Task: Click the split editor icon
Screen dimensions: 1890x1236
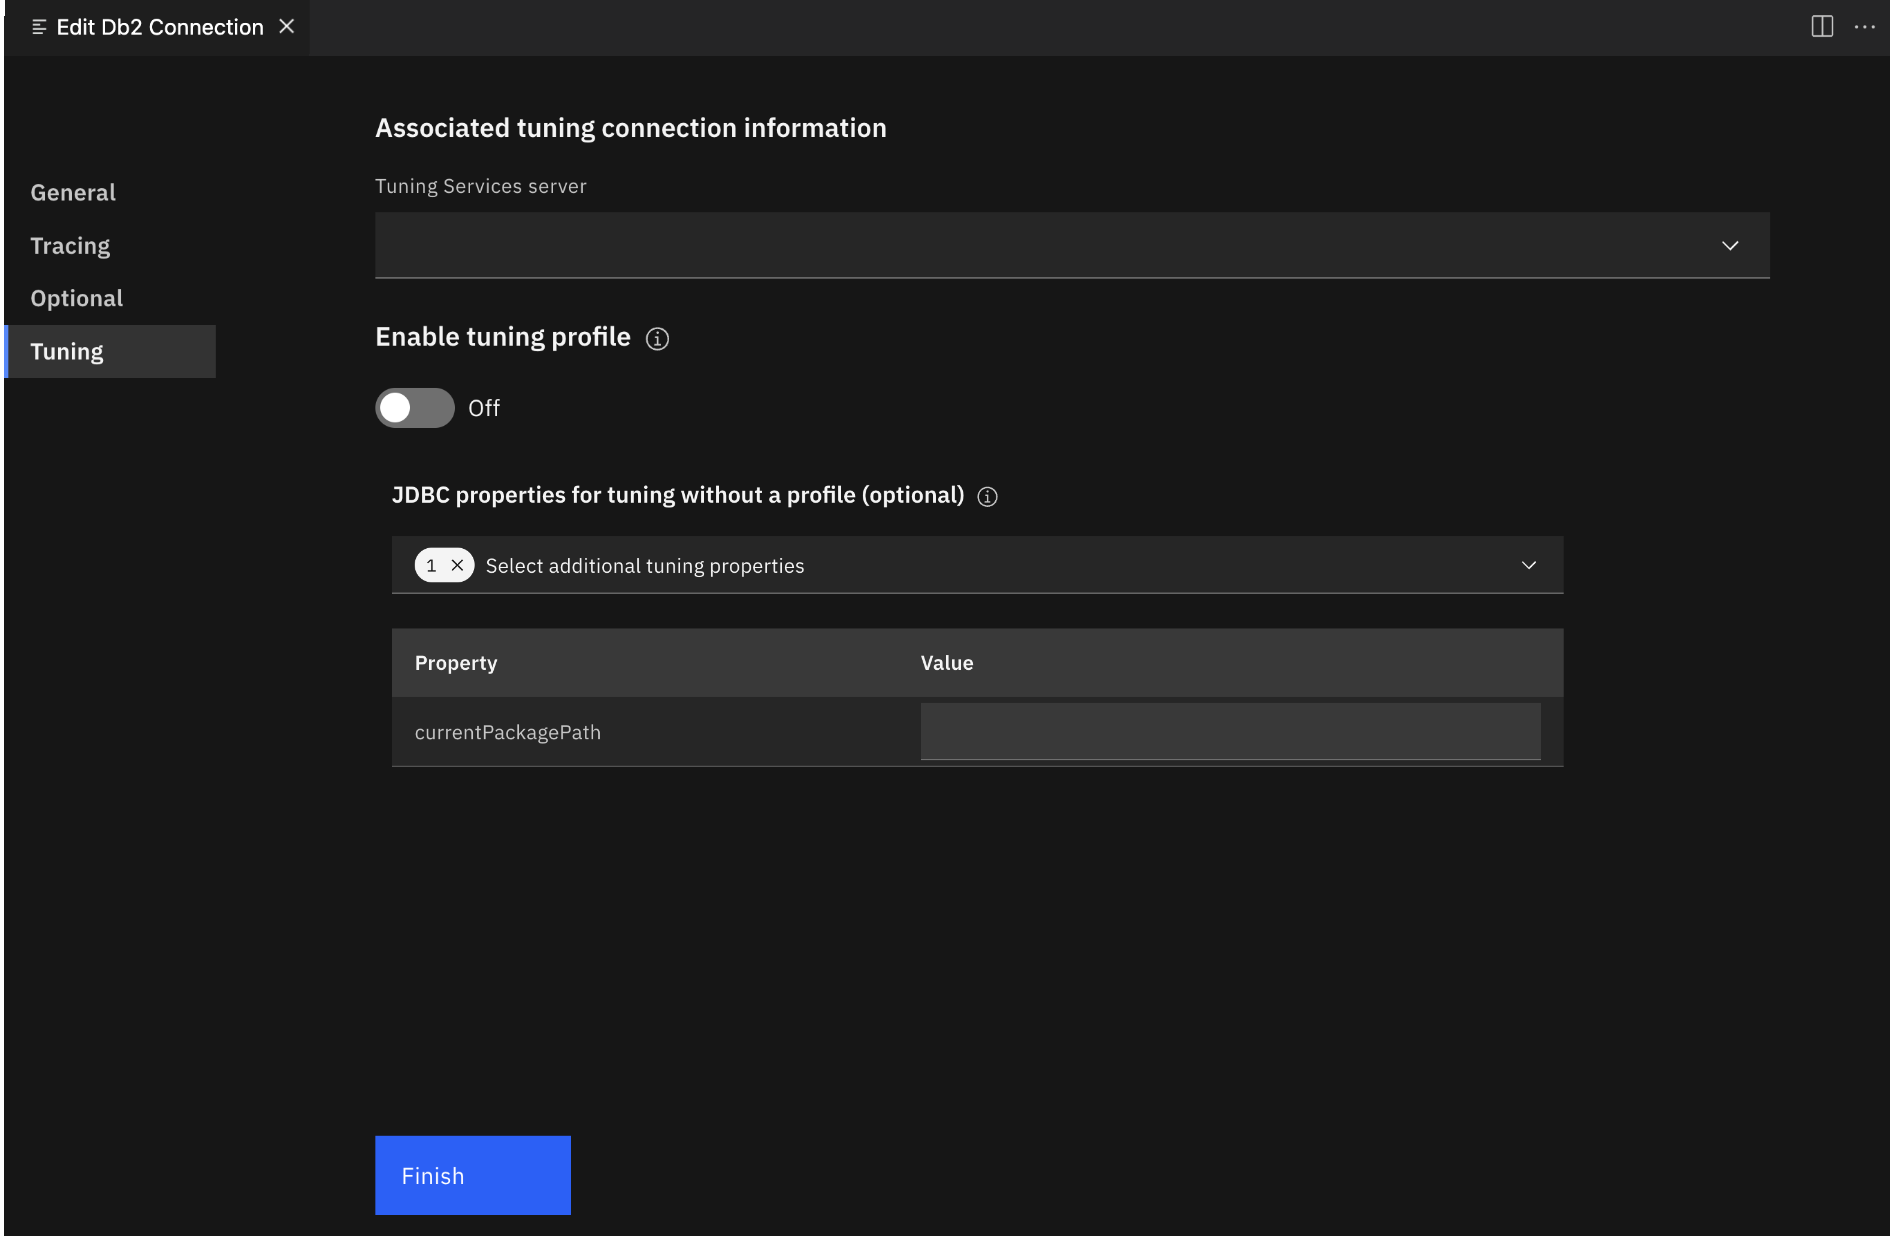Action: pyautogui.click(x=1822, y=27)
